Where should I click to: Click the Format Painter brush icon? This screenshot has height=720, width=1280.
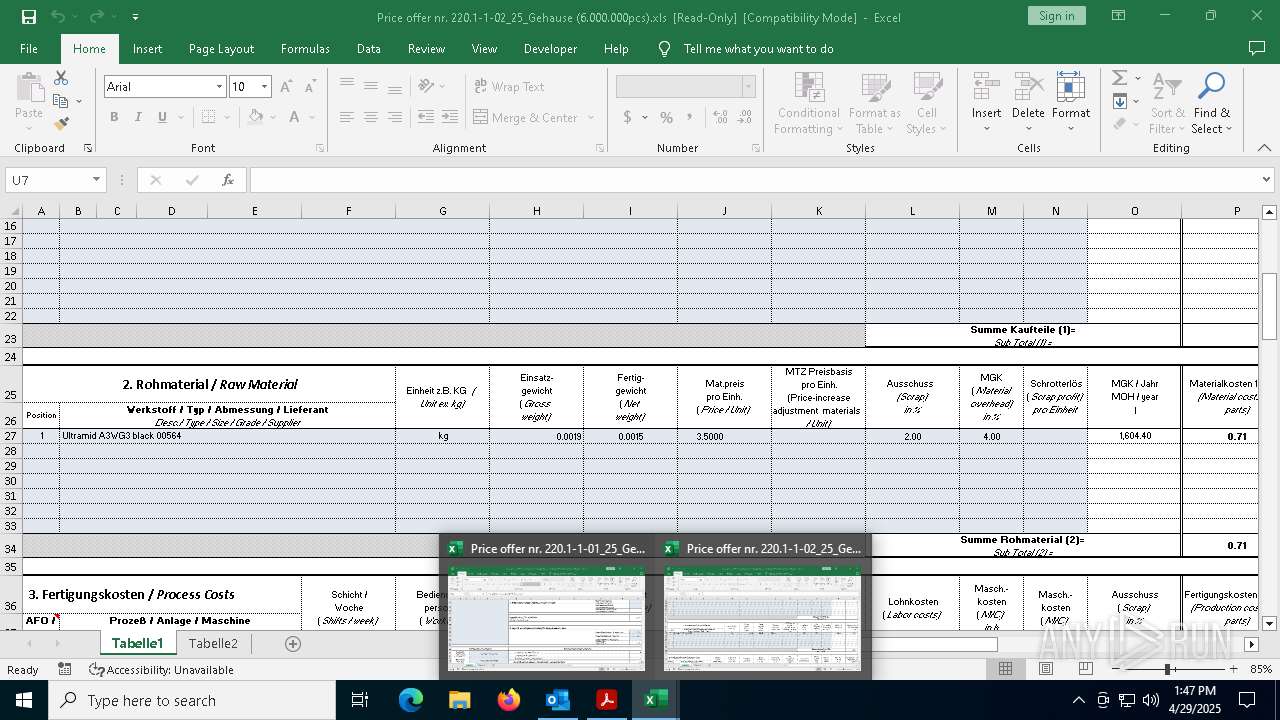pyautogui.click(x=61, y=124)
